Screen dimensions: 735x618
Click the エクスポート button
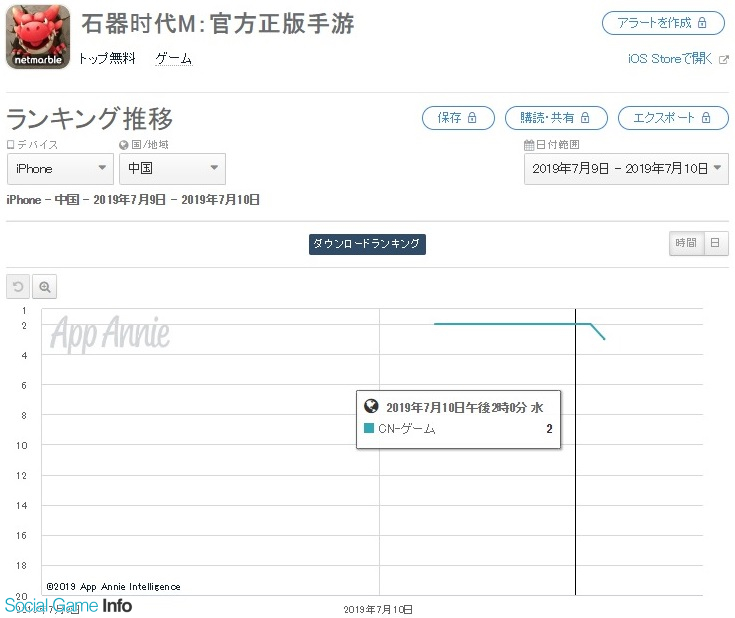point(673,118)
